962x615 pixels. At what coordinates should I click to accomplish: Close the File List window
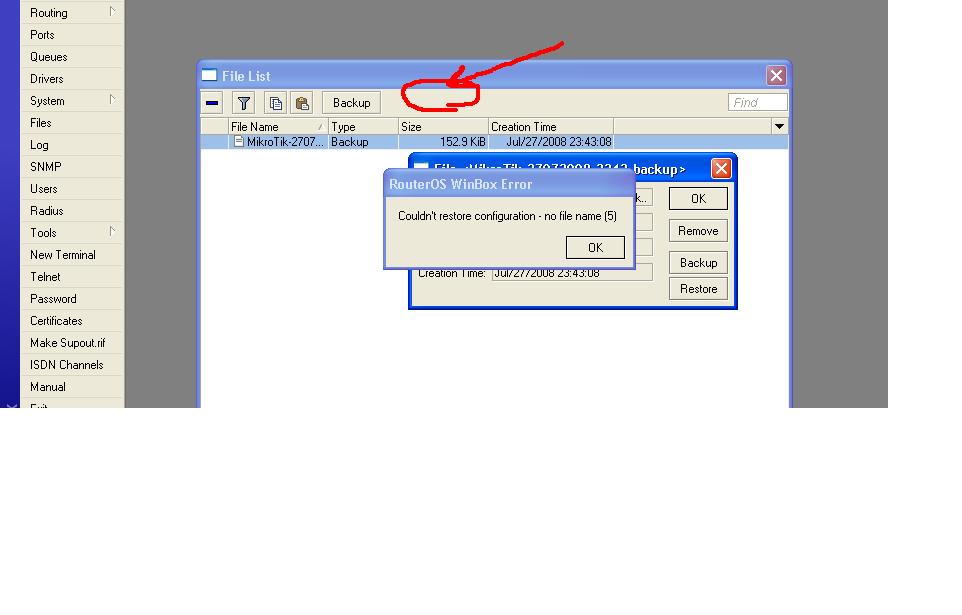[x=776, y=75]
